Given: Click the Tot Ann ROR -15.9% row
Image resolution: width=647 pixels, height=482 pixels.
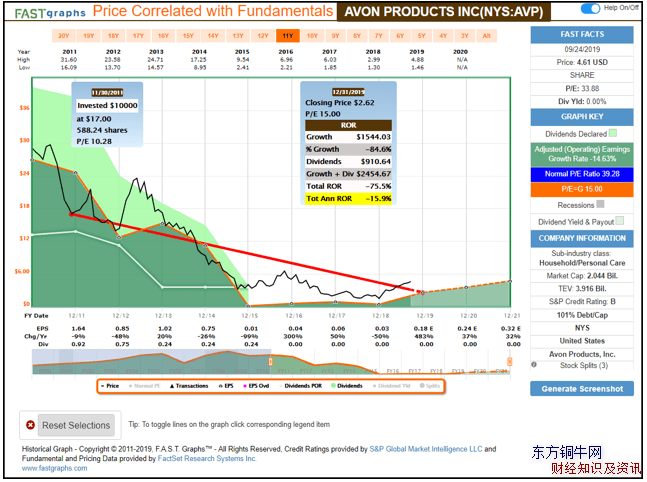Looking at the screenshot, I should [348, 198].
